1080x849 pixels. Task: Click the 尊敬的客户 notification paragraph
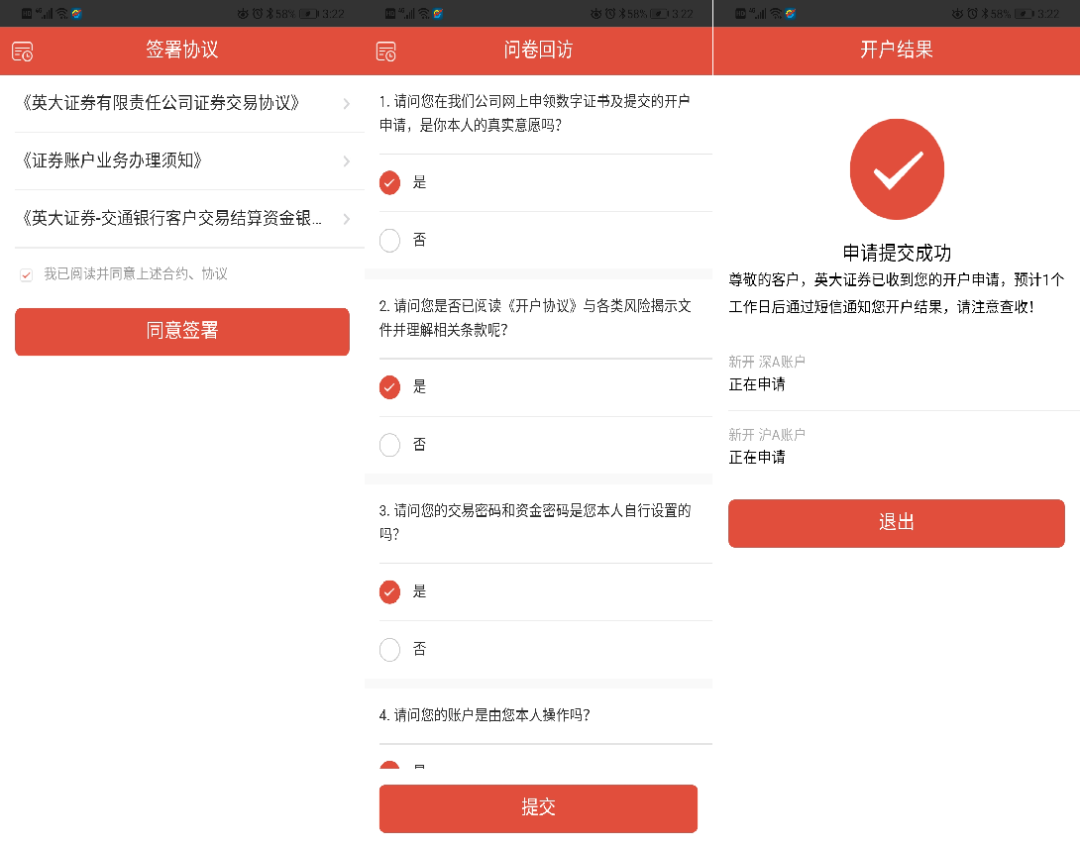pos(896,293)
